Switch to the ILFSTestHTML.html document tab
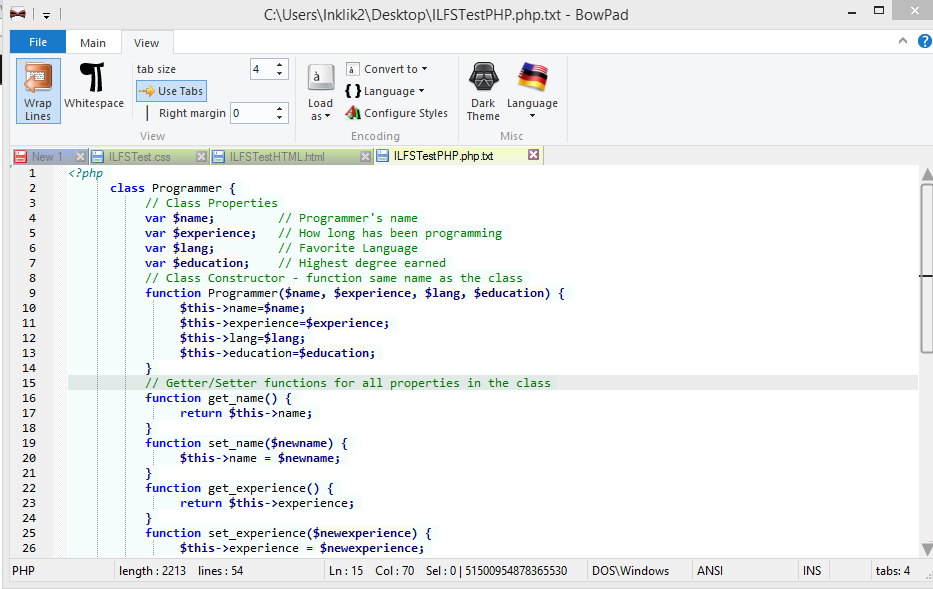Viewport: 933px width, 589px height. tap(277, 157)
